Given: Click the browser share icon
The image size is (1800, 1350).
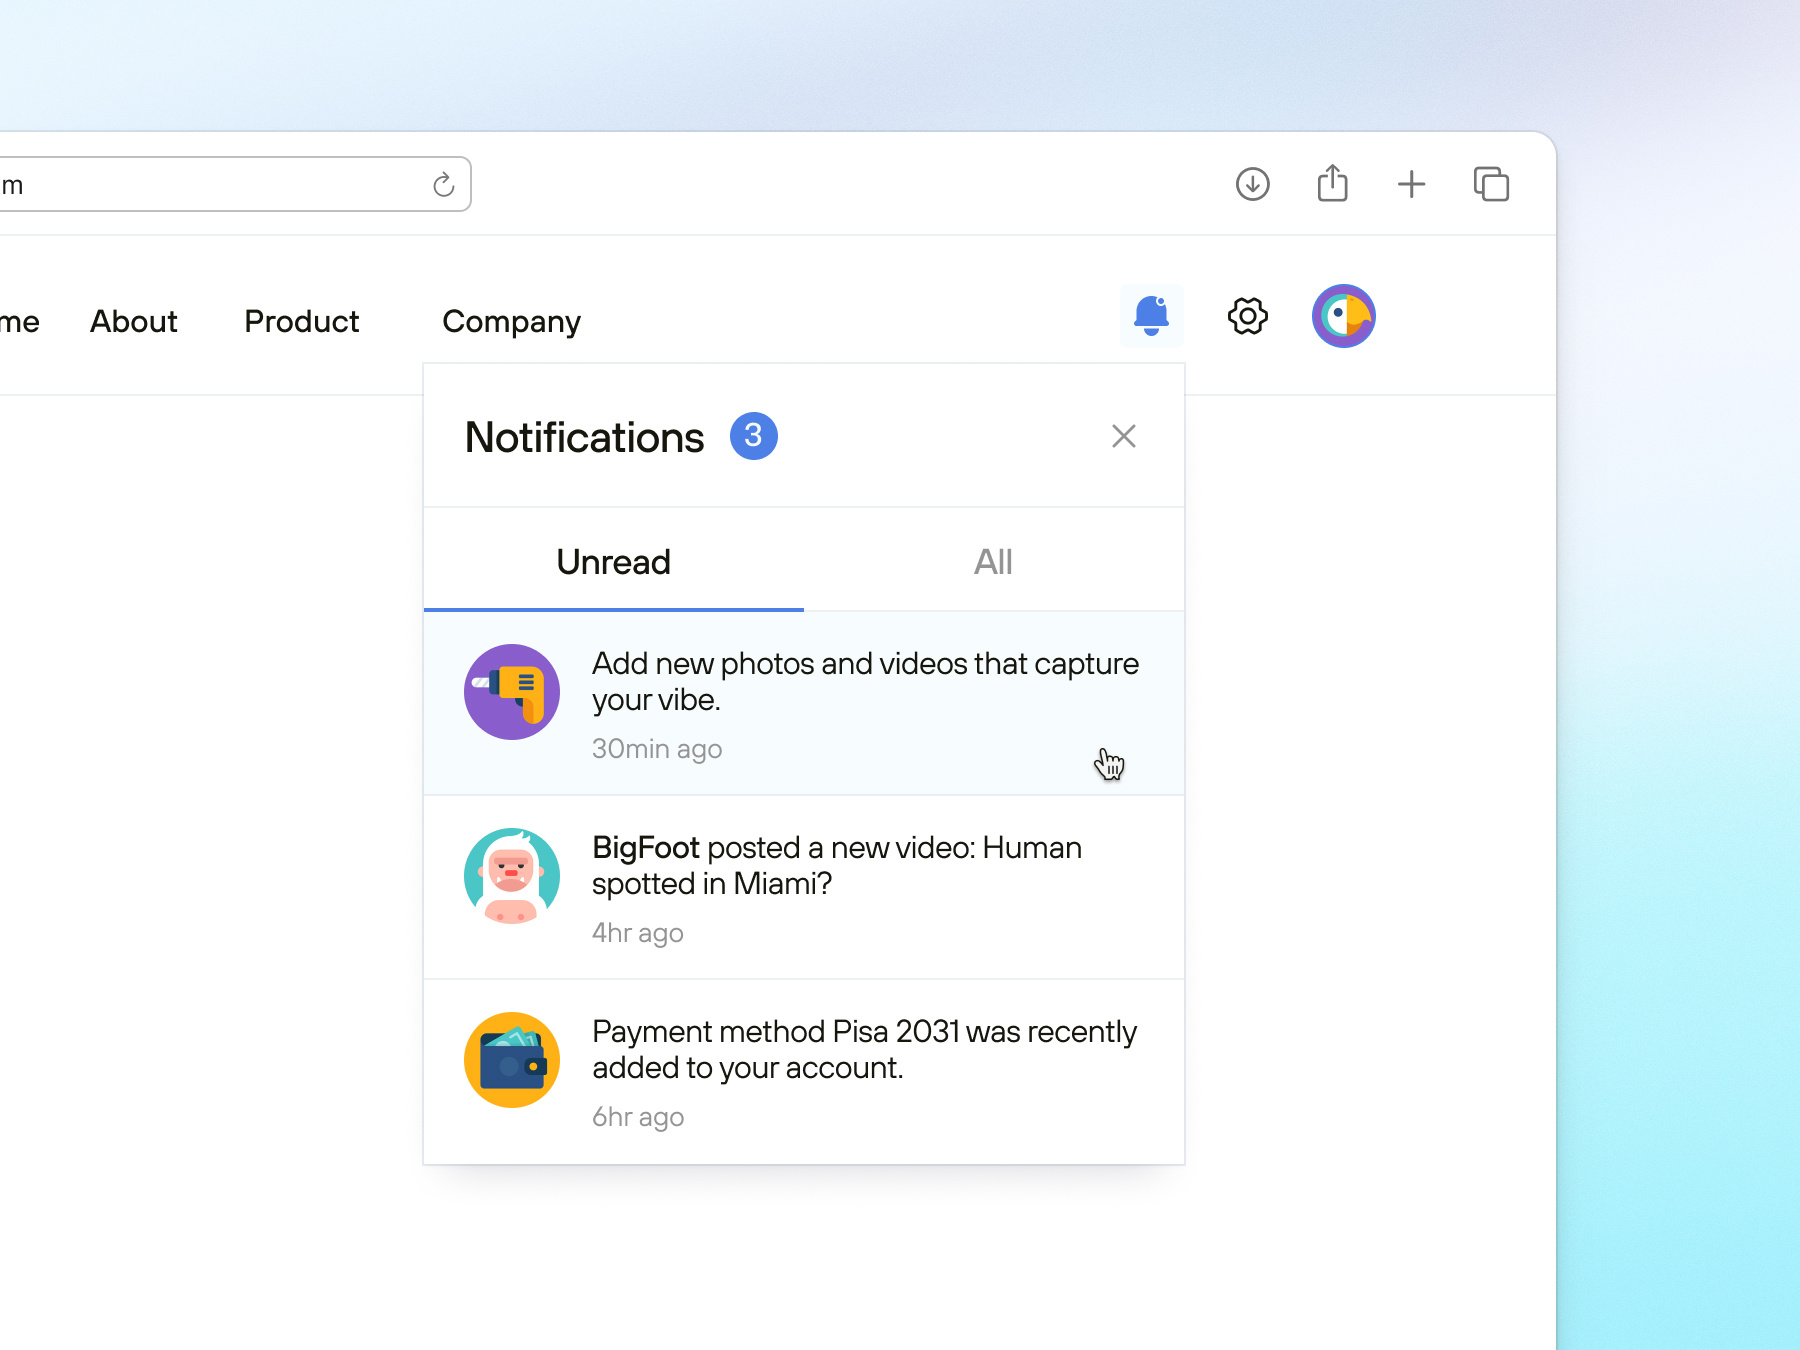Looking at the screenshot, I should click(1331, 184).
